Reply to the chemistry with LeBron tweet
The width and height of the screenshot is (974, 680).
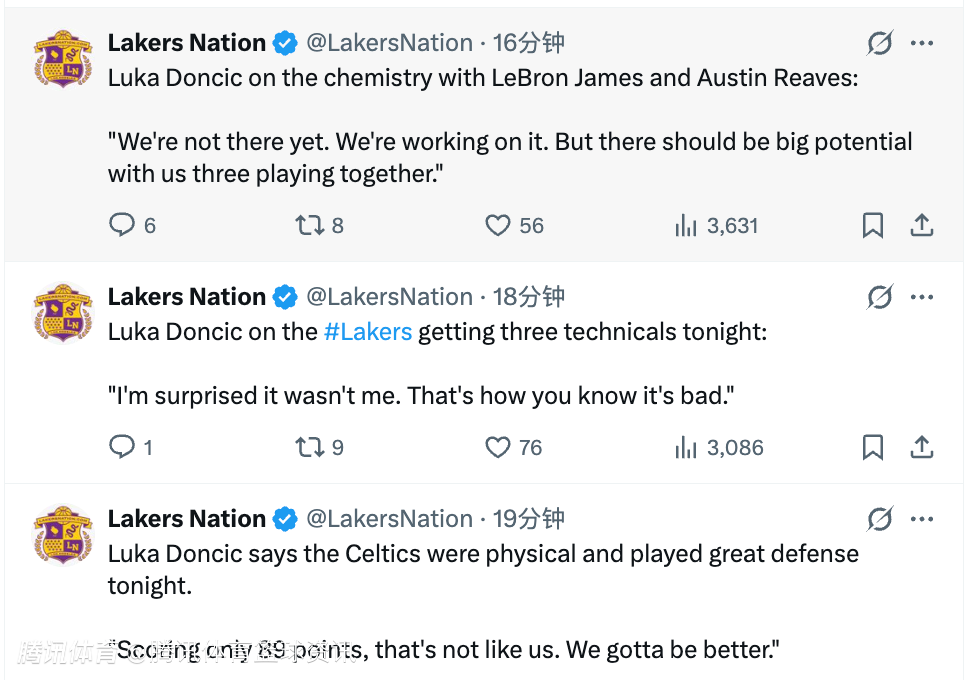[x=122, y=225]
